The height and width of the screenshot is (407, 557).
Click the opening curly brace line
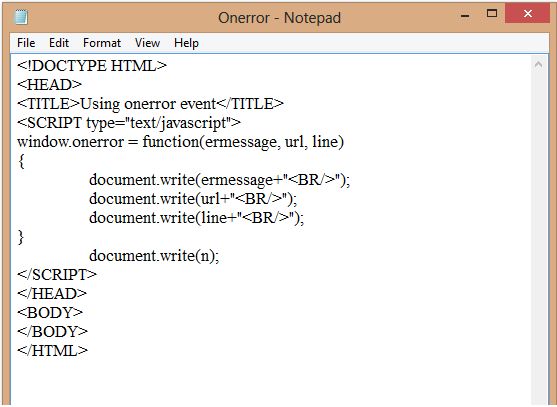[21, 161]
